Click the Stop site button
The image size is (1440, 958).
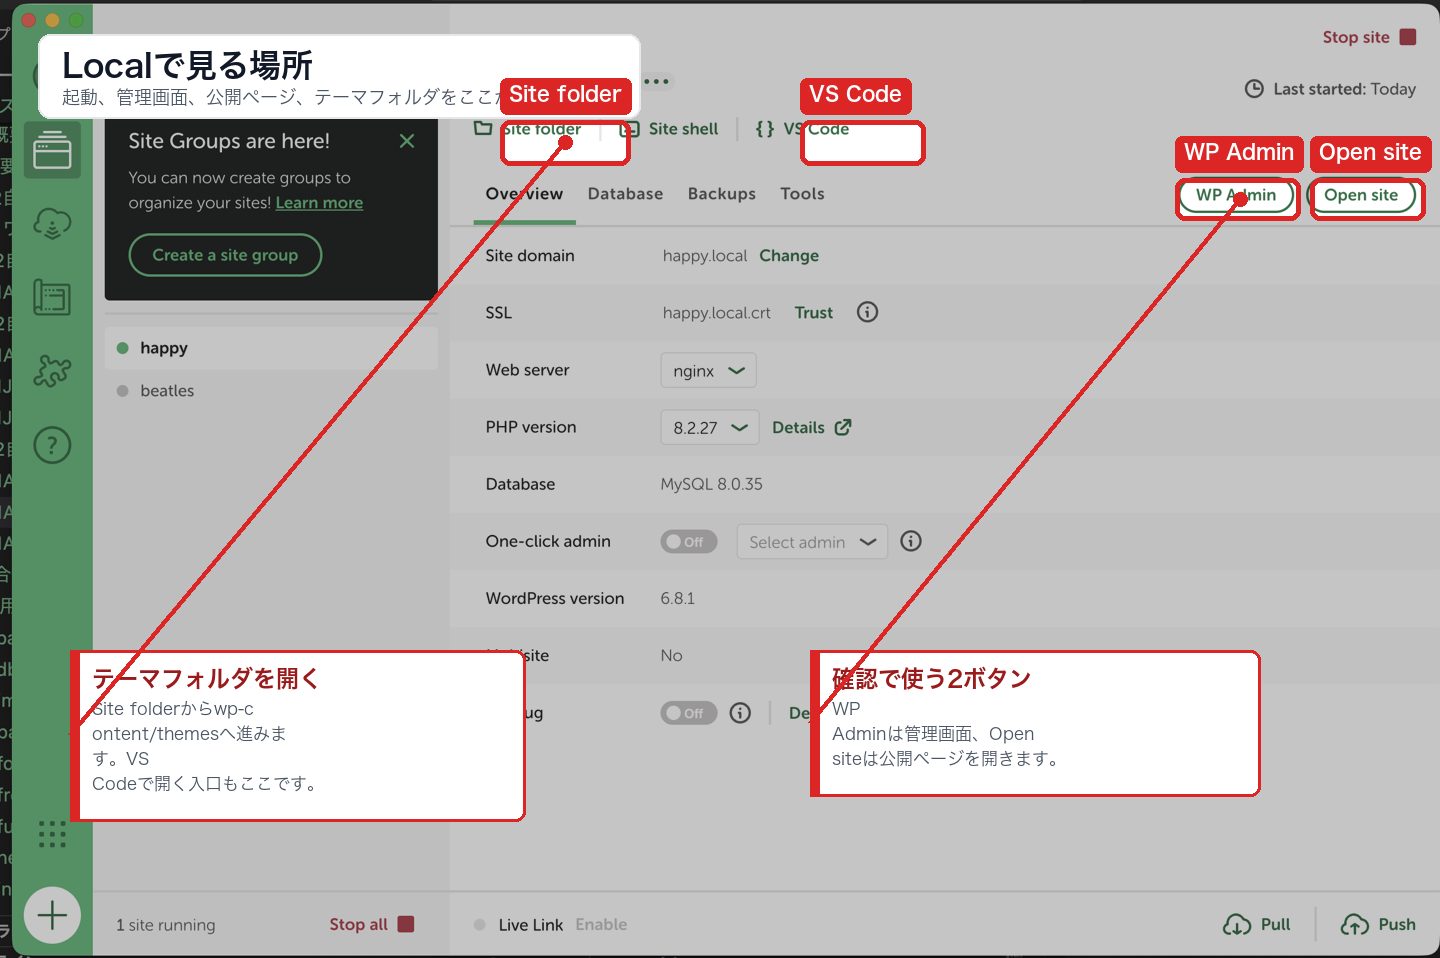[x=1369, y=37]
